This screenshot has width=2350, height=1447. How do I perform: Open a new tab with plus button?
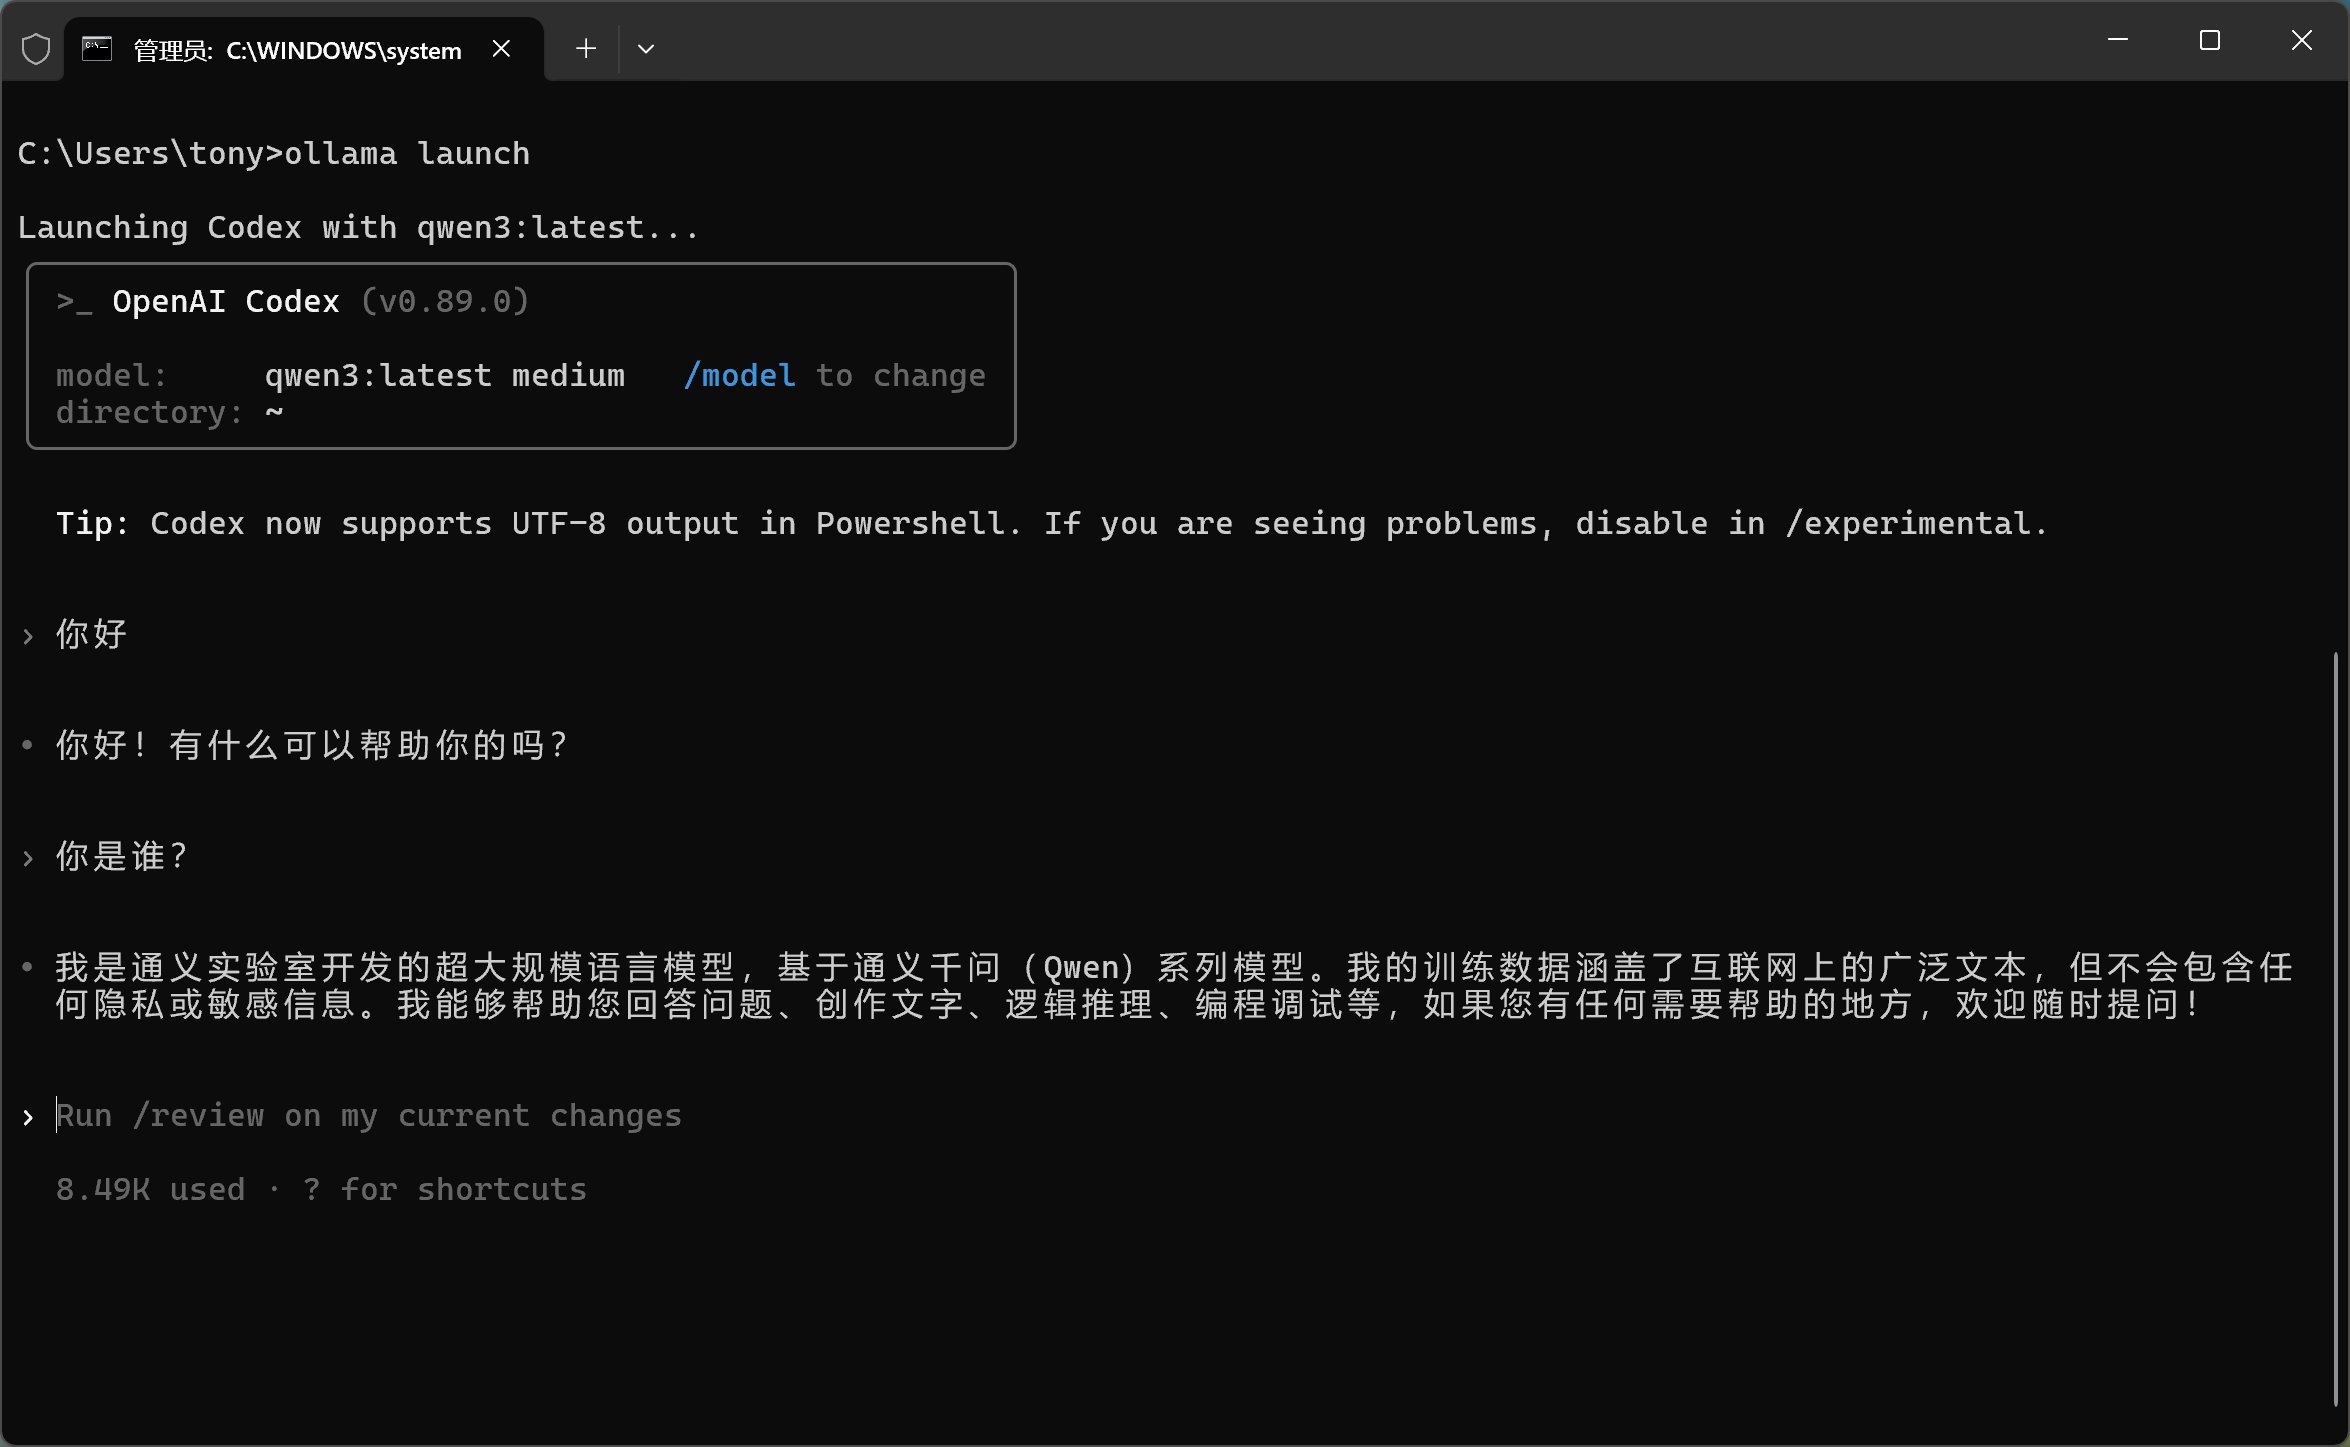(x=586, y=49)
